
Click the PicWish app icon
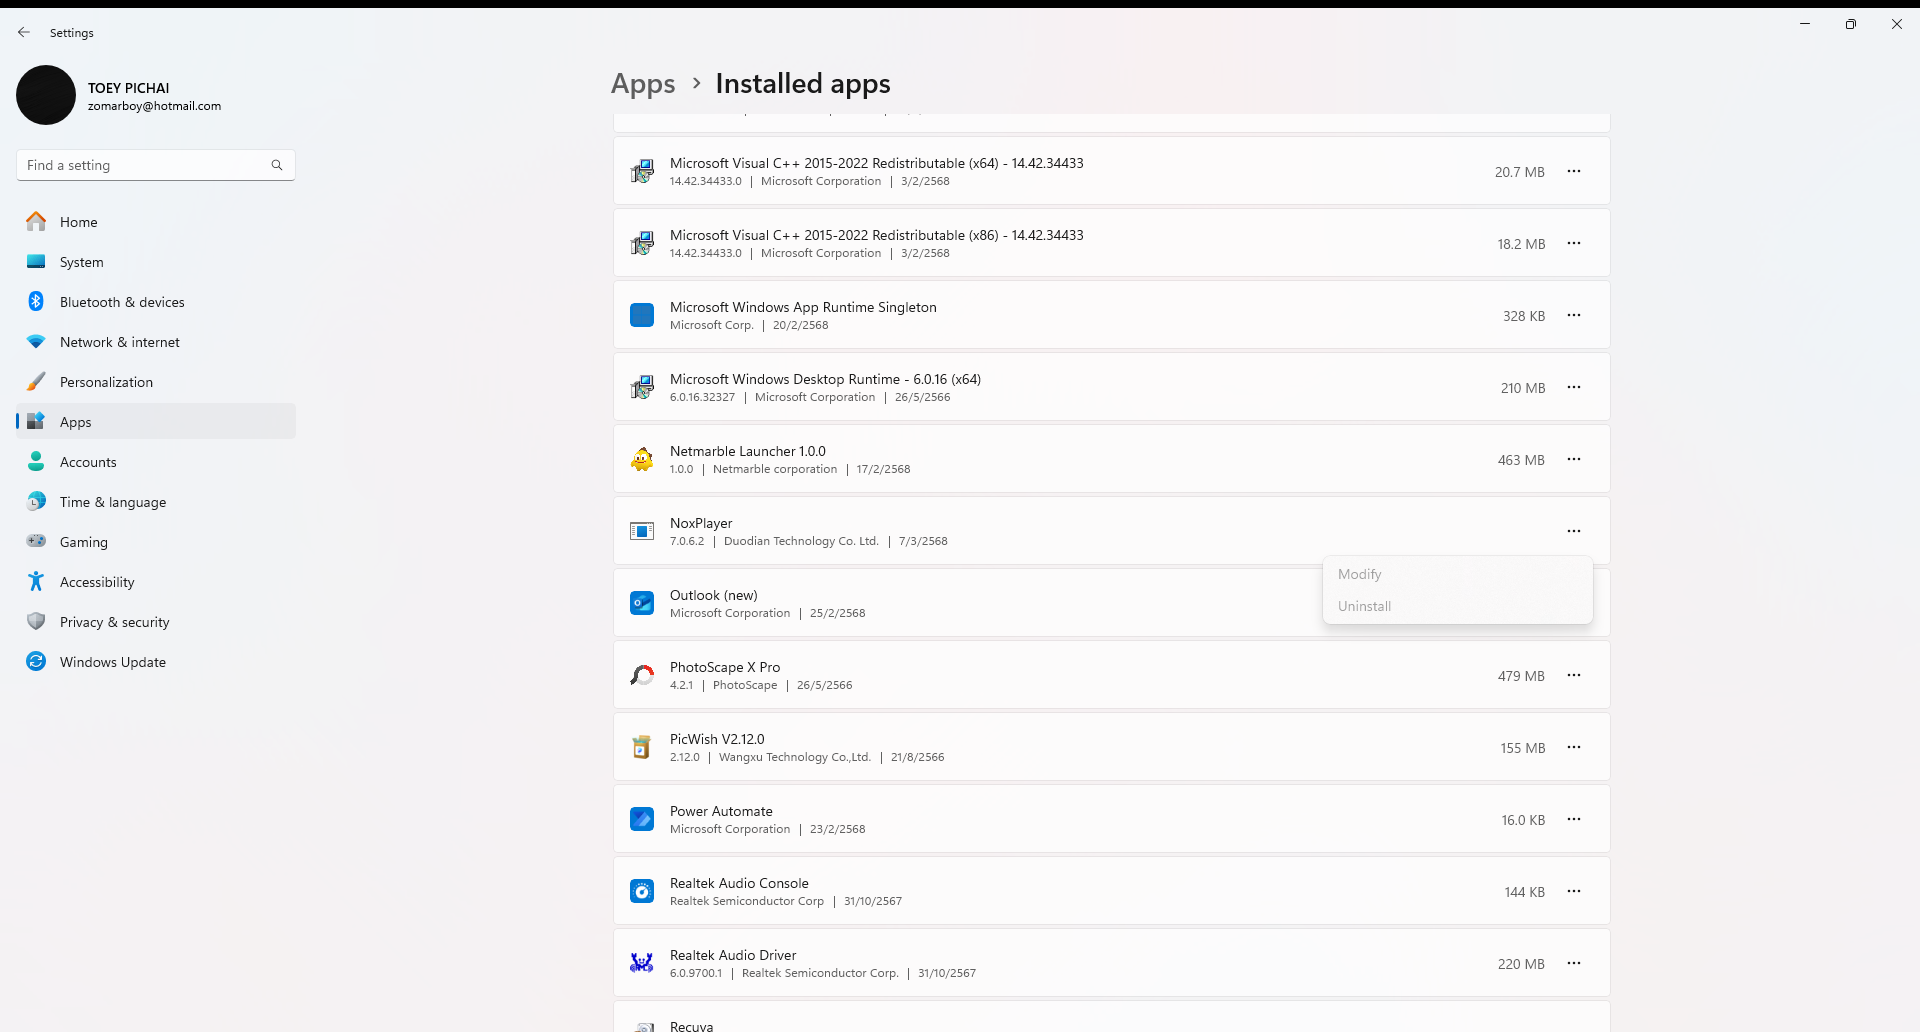(x=642, y=747)
